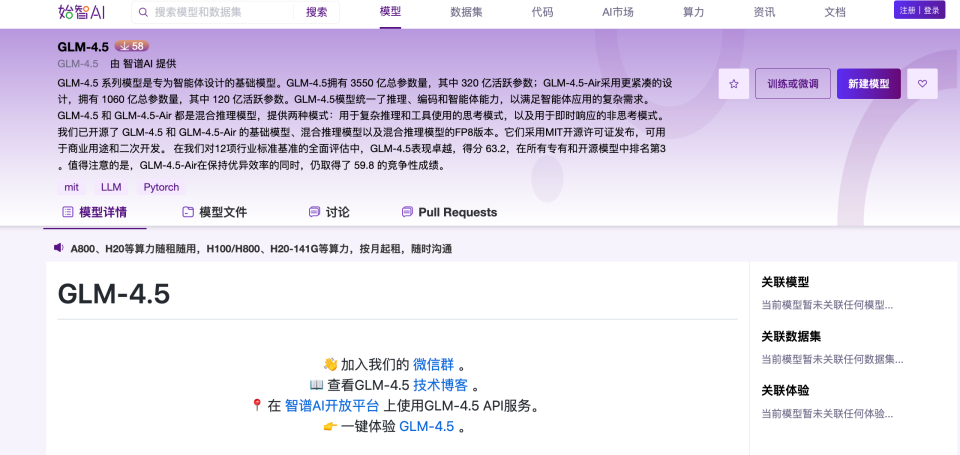Open the AI市场 navigation tab

[618, 12]
